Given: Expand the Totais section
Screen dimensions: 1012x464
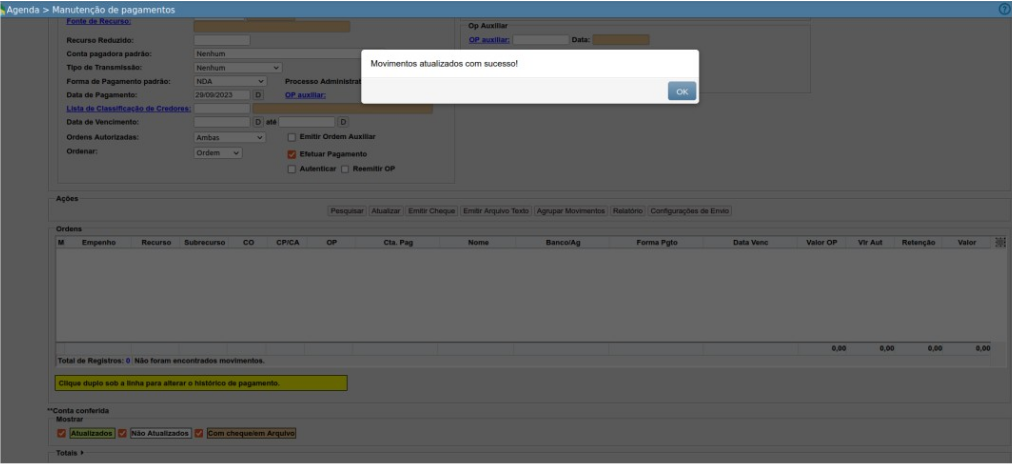Looking at the screenshot, I should click(x=70, y=453).
